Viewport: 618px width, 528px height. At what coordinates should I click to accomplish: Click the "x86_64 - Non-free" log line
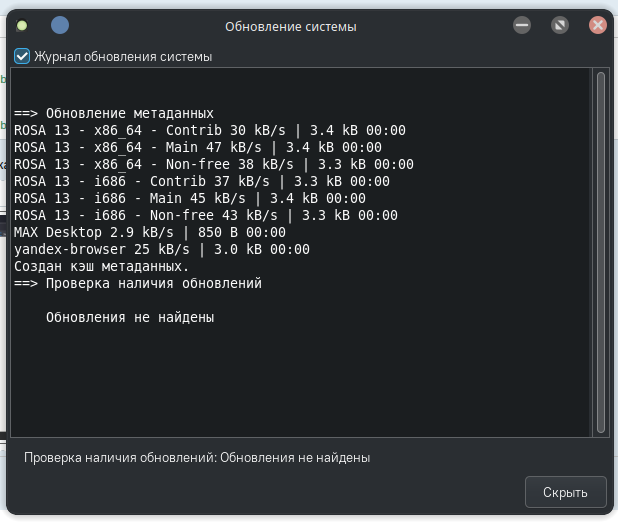(x=214, y=164)
